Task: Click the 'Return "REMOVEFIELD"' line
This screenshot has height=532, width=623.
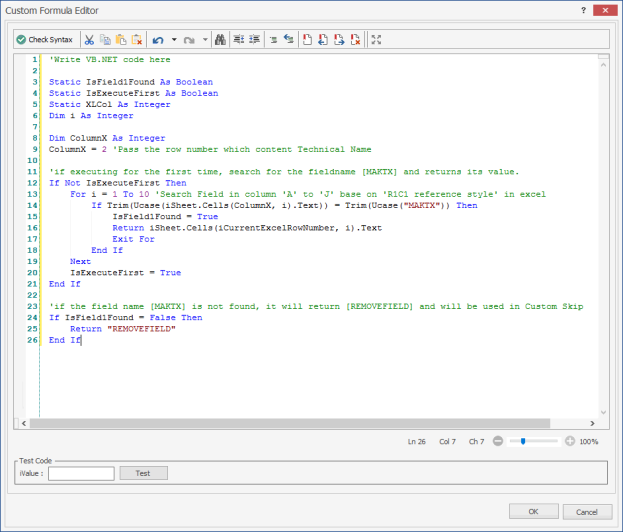Action: 123,329
